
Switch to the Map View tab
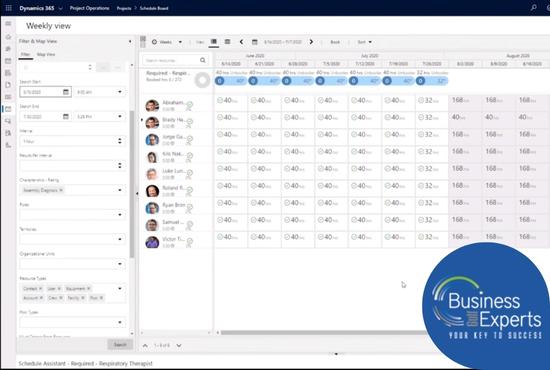(x=46, y=54)
